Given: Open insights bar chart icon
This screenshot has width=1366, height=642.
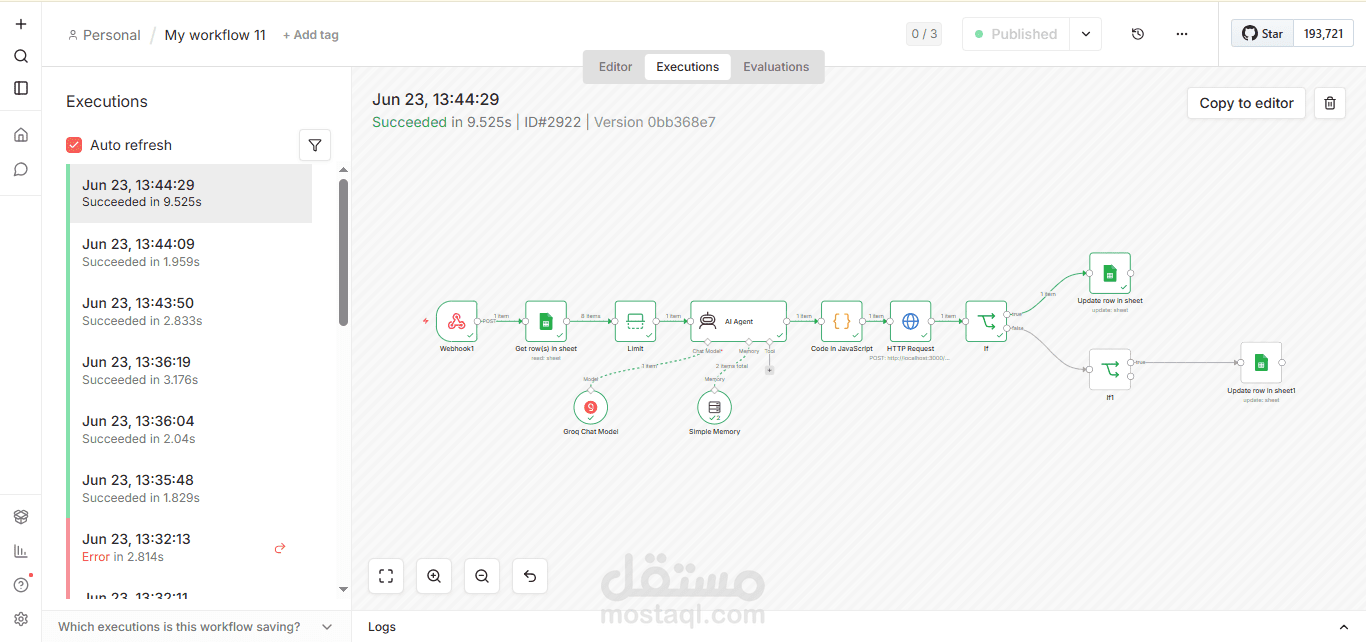Looking at the screenshot, I should [x=21, y=551].
